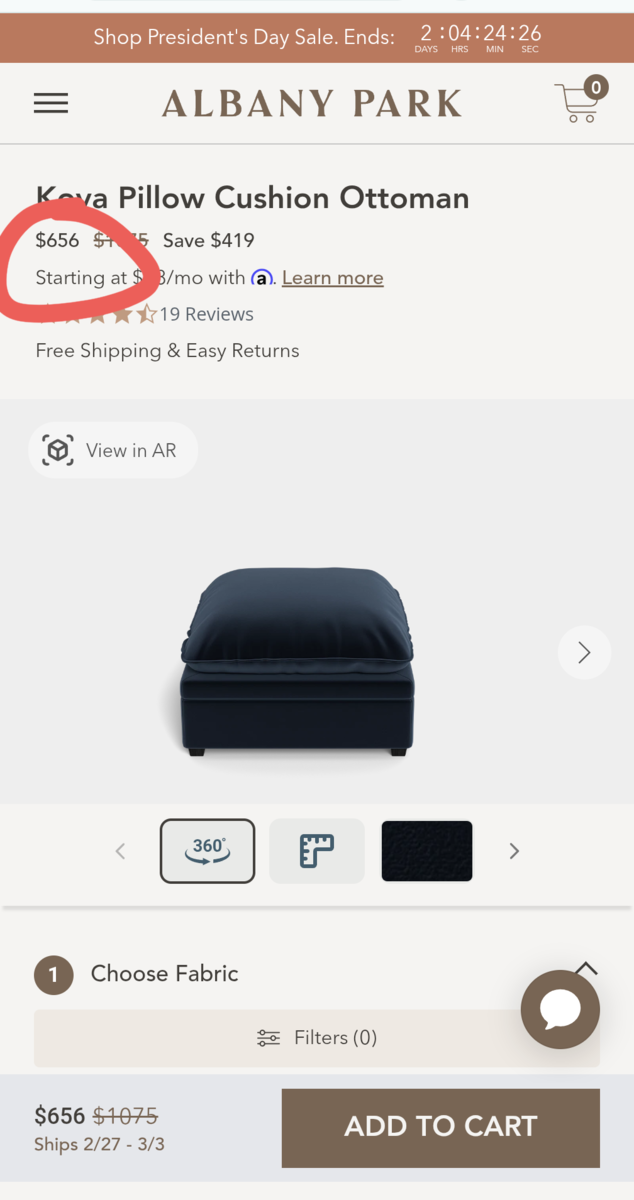Screen dimensions: 634x1200
Task: Open the live chat bubble
Action: 560,1009
